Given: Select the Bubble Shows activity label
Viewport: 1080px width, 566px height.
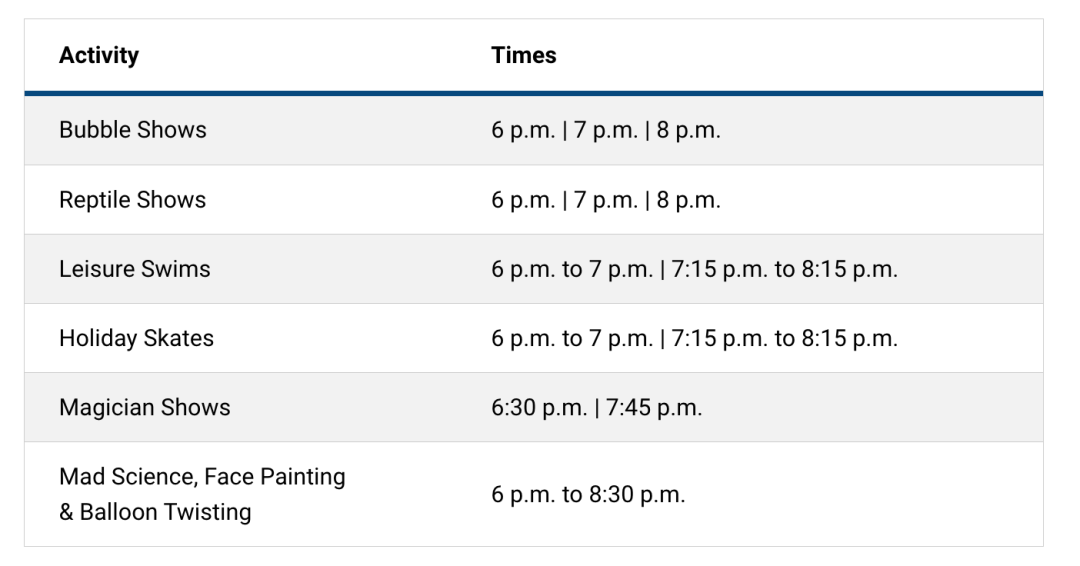Looking at the screenshot, I should click(x=133, y=130).
